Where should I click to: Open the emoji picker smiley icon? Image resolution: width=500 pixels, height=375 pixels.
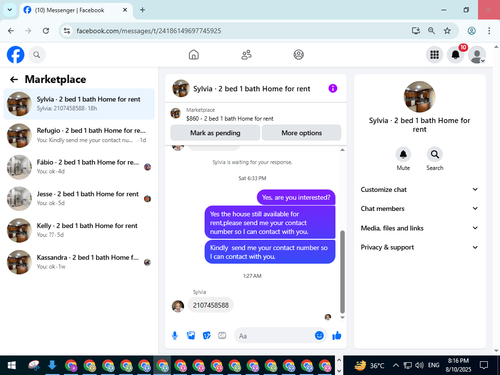319,335
